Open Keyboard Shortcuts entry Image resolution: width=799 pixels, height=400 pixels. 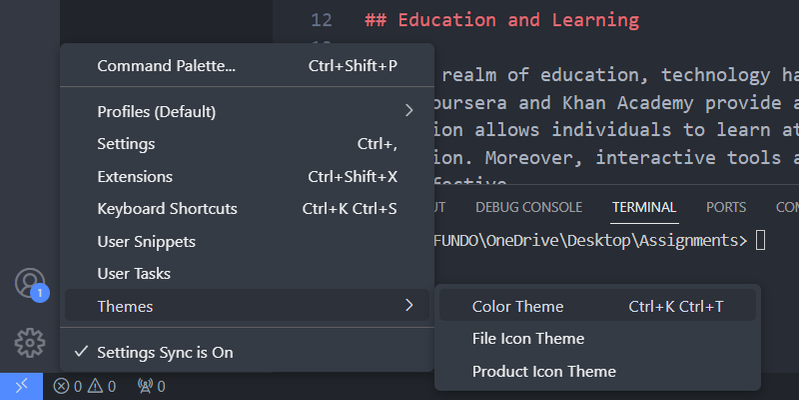click(x=167, y=209)
